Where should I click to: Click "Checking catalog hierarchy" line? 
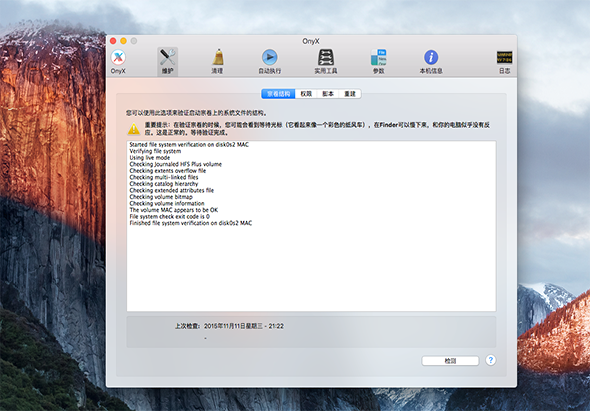click(x=164, y=184)
